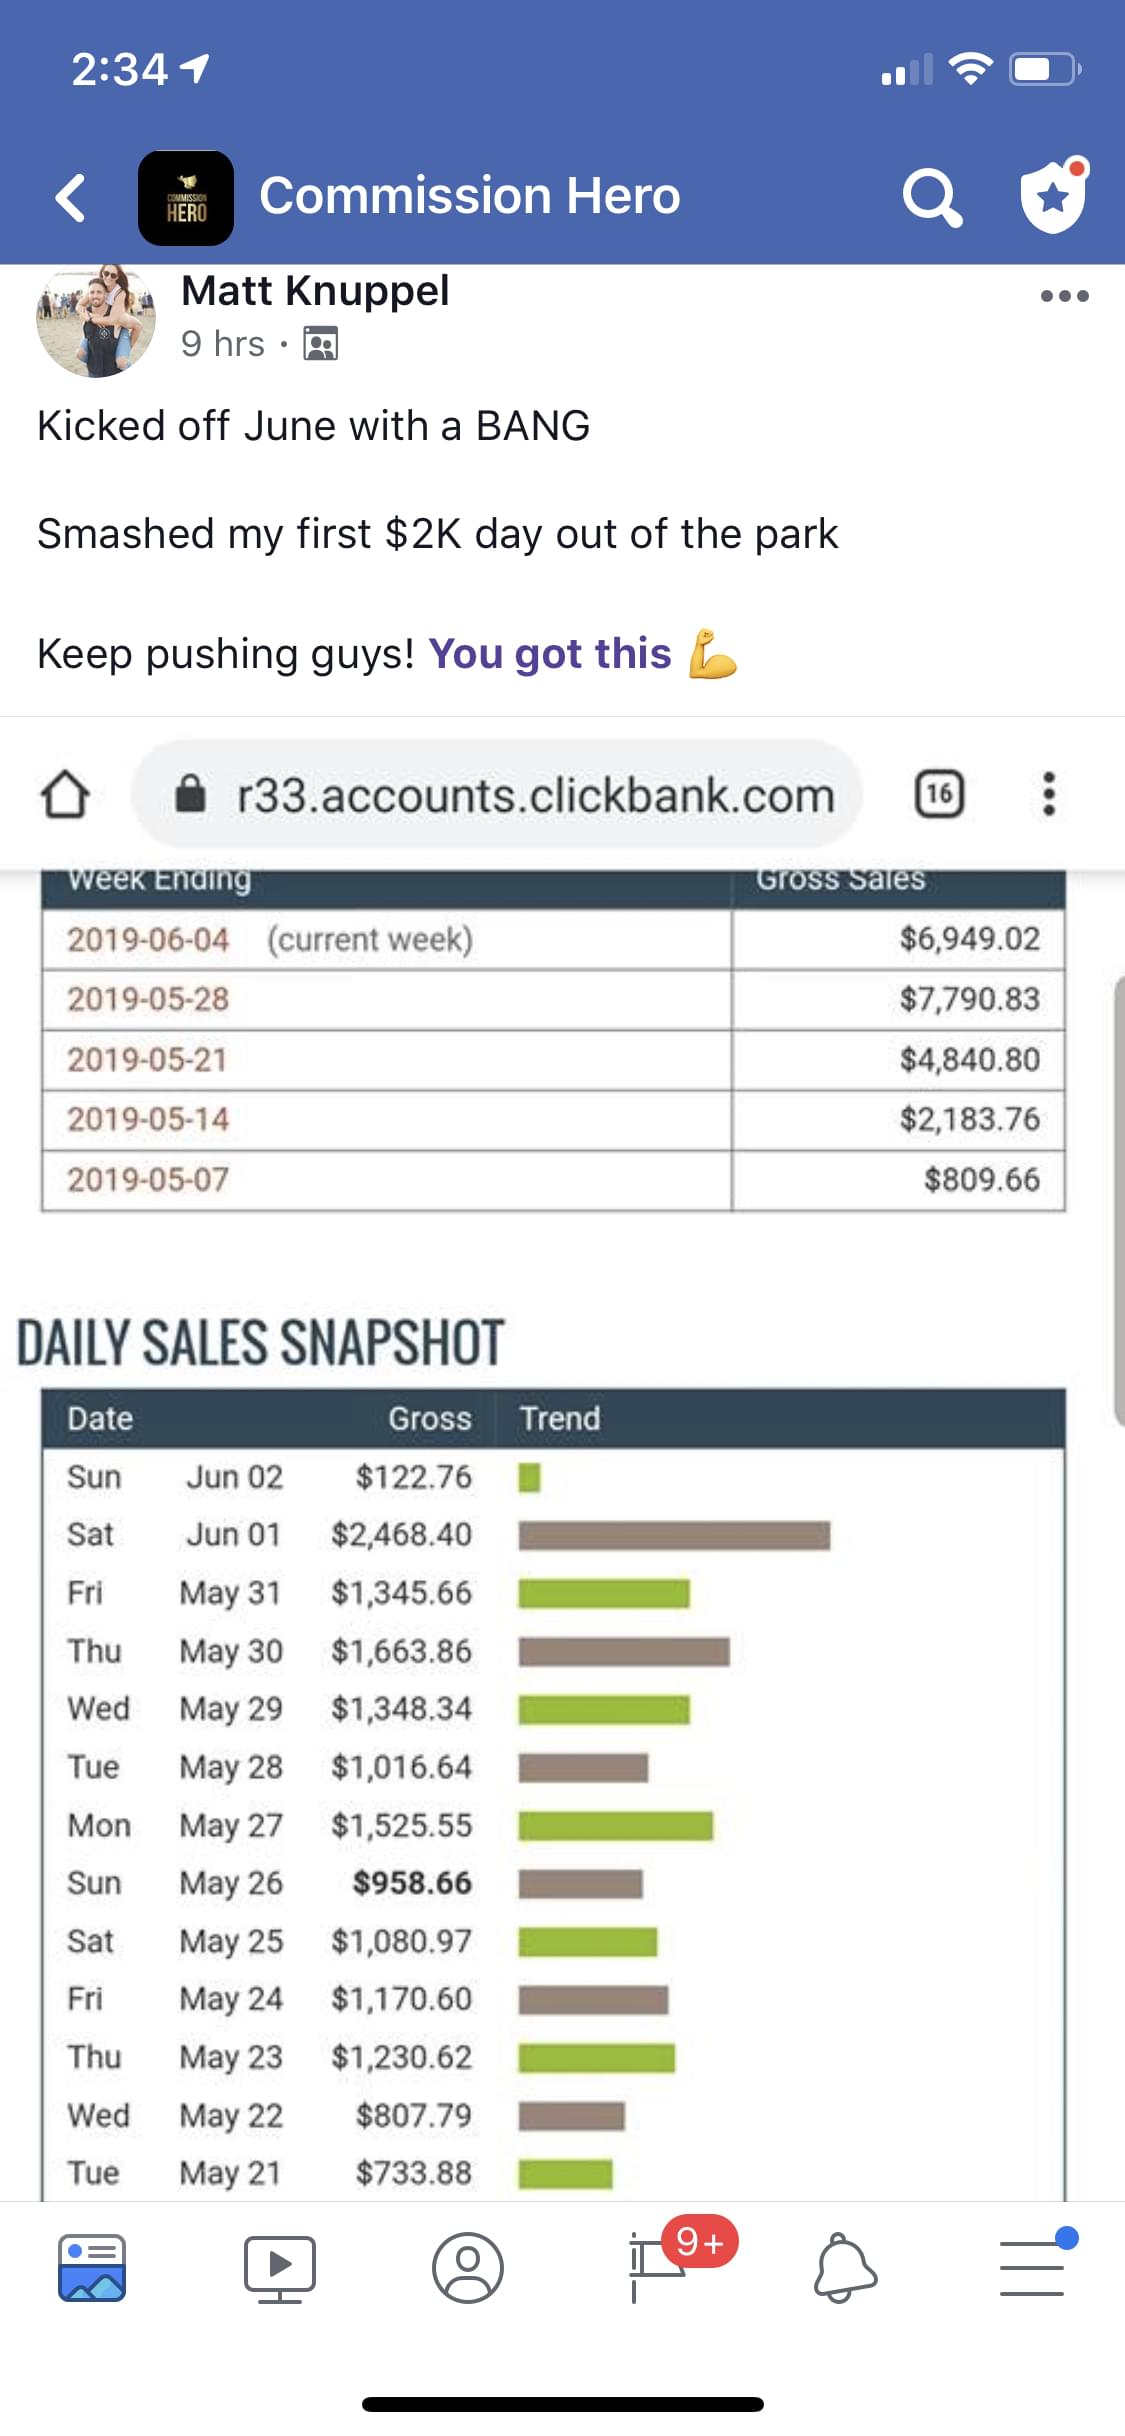Tap the back arrow in header
Image resolution: width=1125 pixels, height=2436 pixels.
(x=70, y=197)
